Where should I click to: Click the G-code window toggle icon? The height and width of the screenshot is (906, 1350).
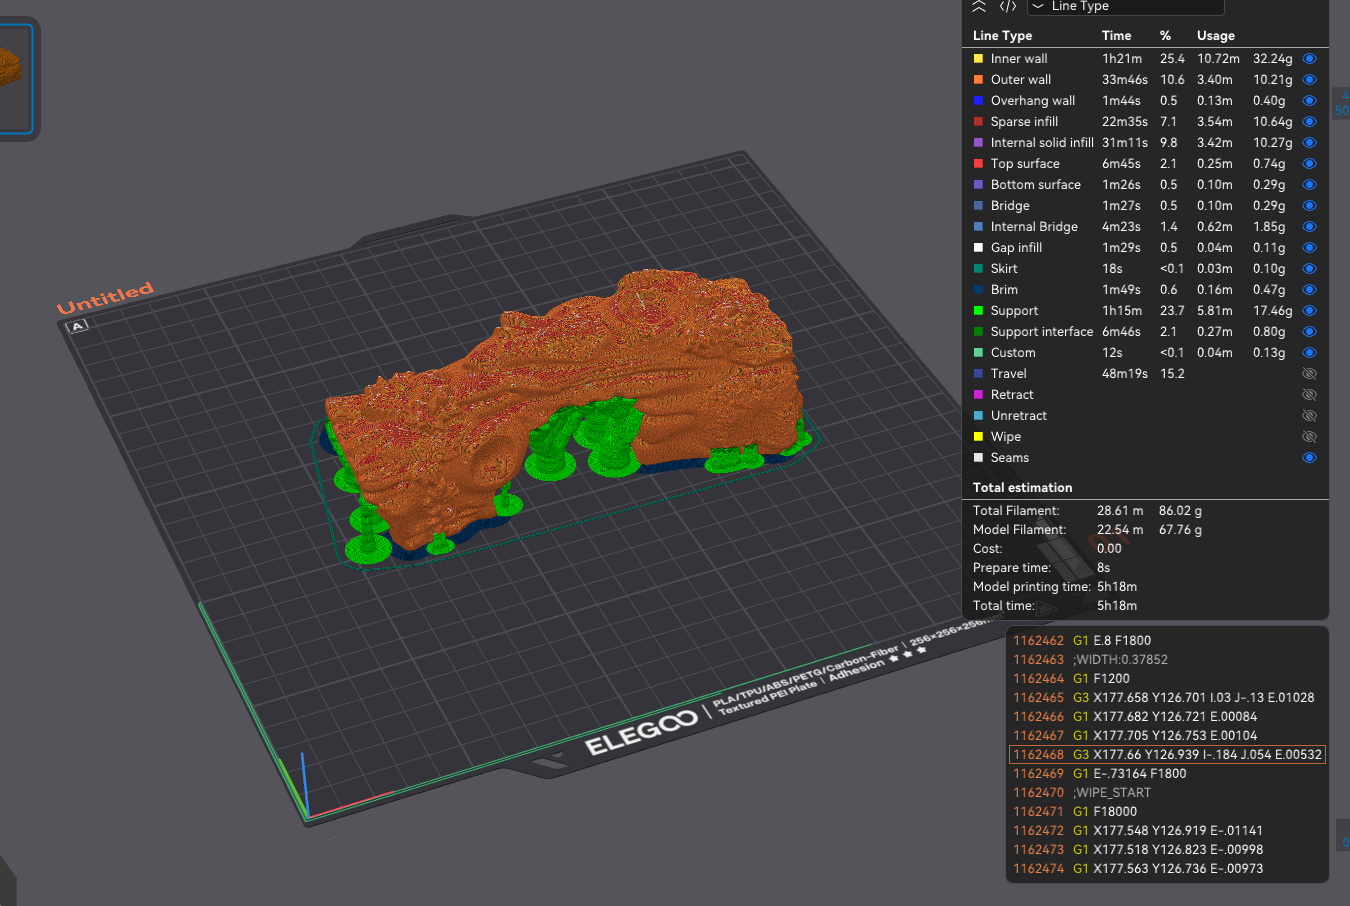(1008, 6)
